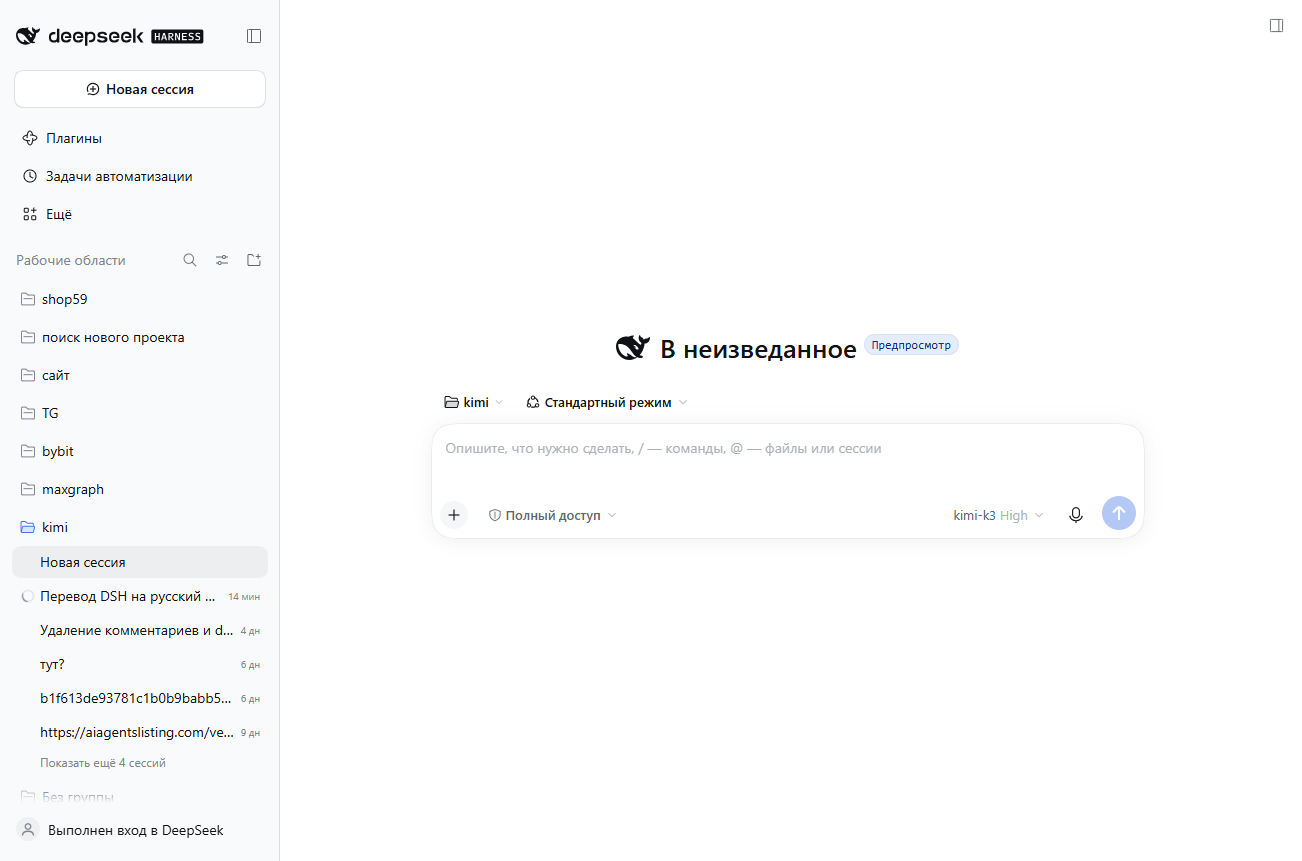Open the Стандартный режим mode dropdown
1302x861 pixels.
(607, 402)
